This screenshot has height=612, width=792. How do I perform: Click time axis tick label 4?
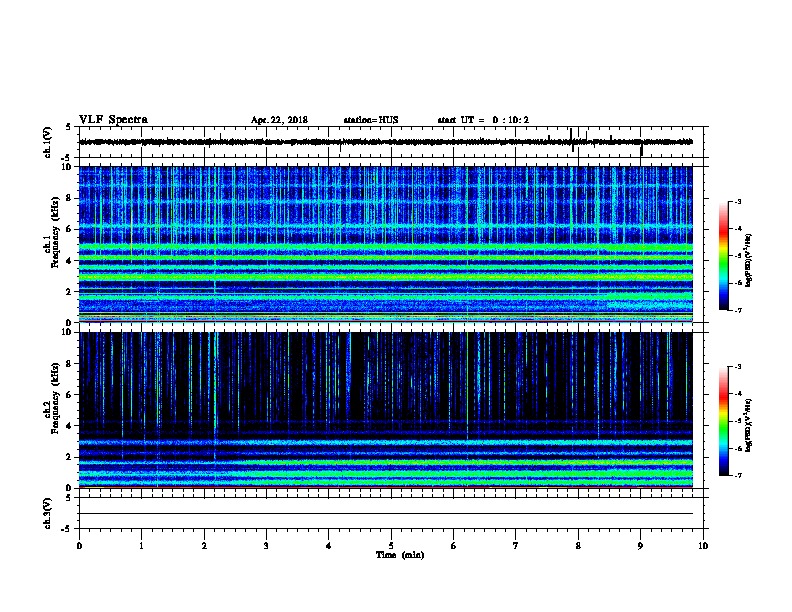coord(329,545)
